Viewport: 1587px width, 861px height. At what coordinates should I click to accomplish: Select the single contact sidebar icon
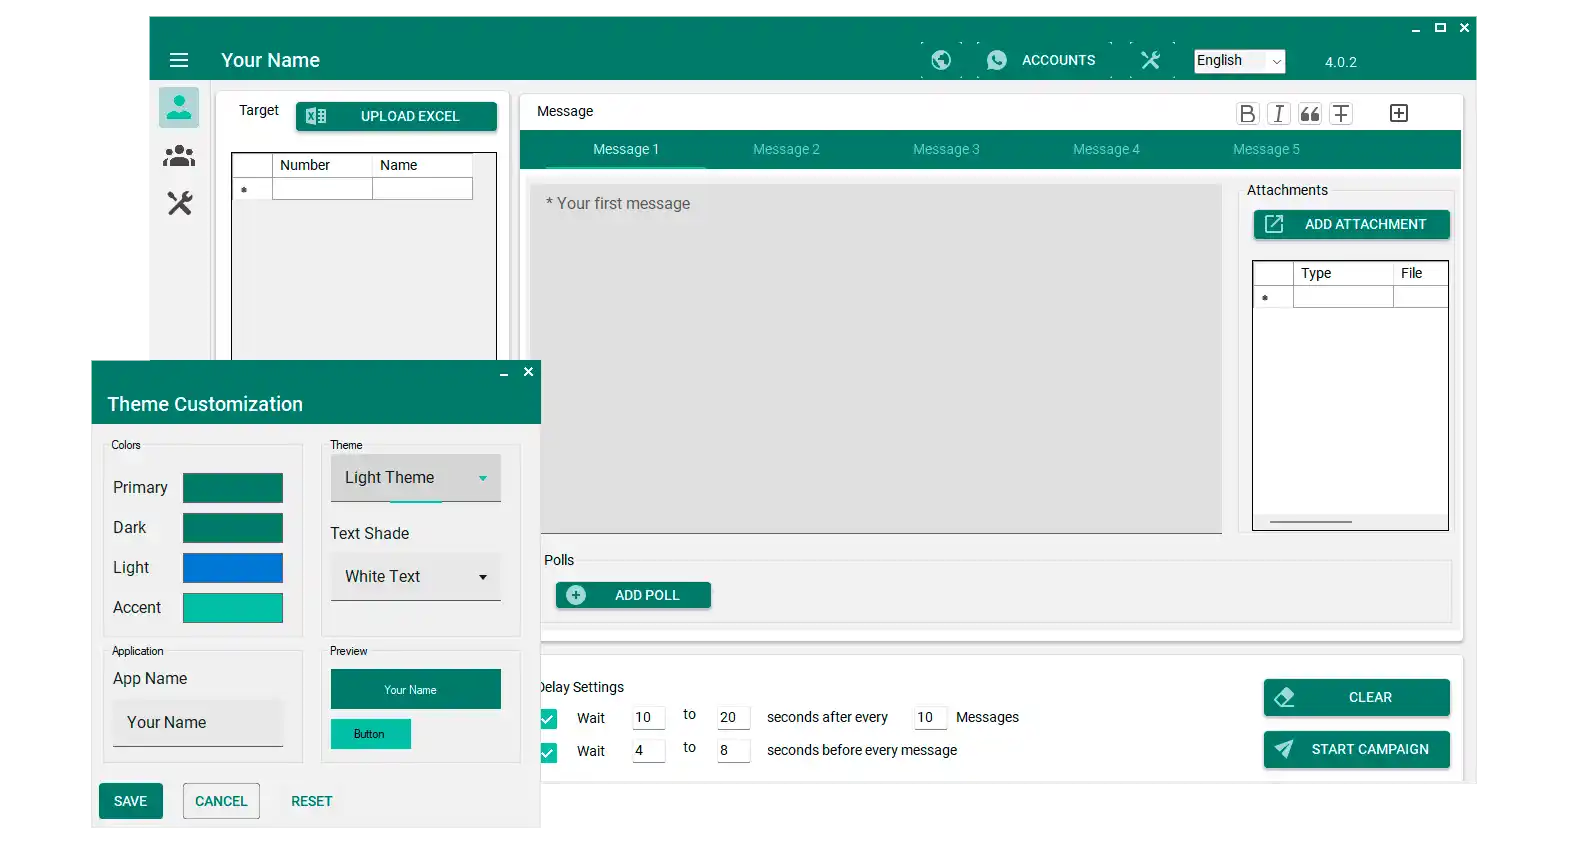point(179,107)
